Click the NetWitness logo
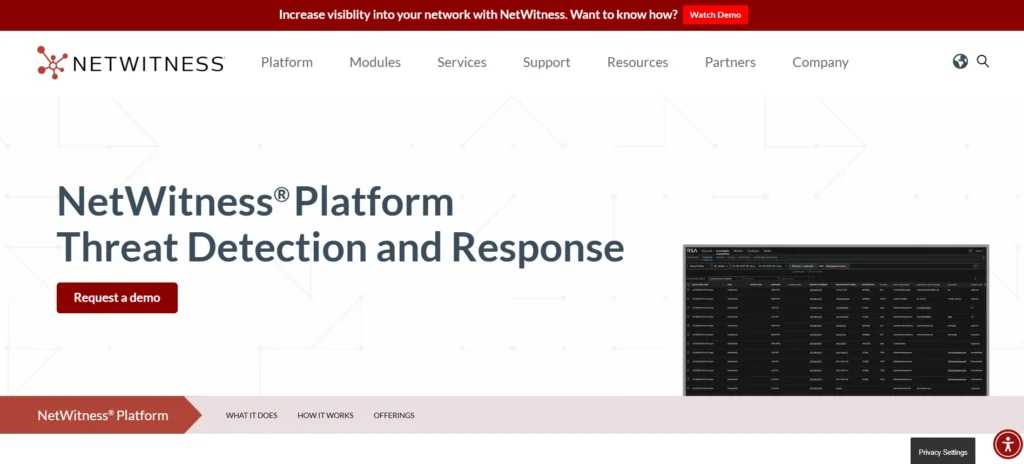Viewport: 1024px width, 464px height. click(131, 63)
